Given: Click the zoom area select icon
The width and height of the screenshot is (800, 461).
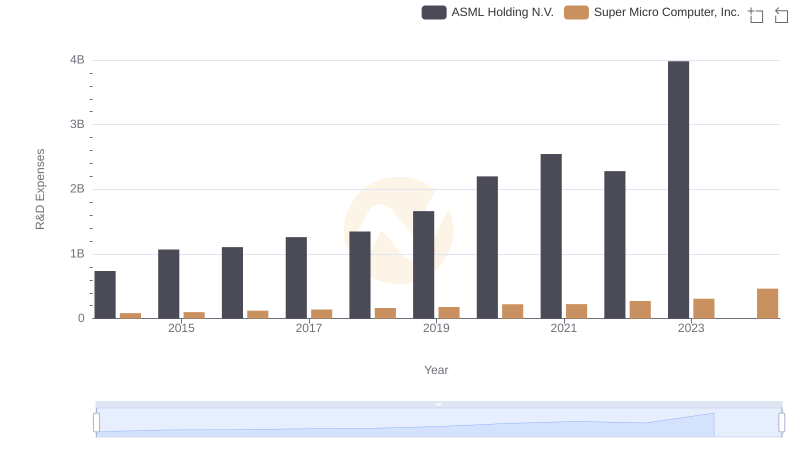Looking at the screenshot, I should 756,15.
